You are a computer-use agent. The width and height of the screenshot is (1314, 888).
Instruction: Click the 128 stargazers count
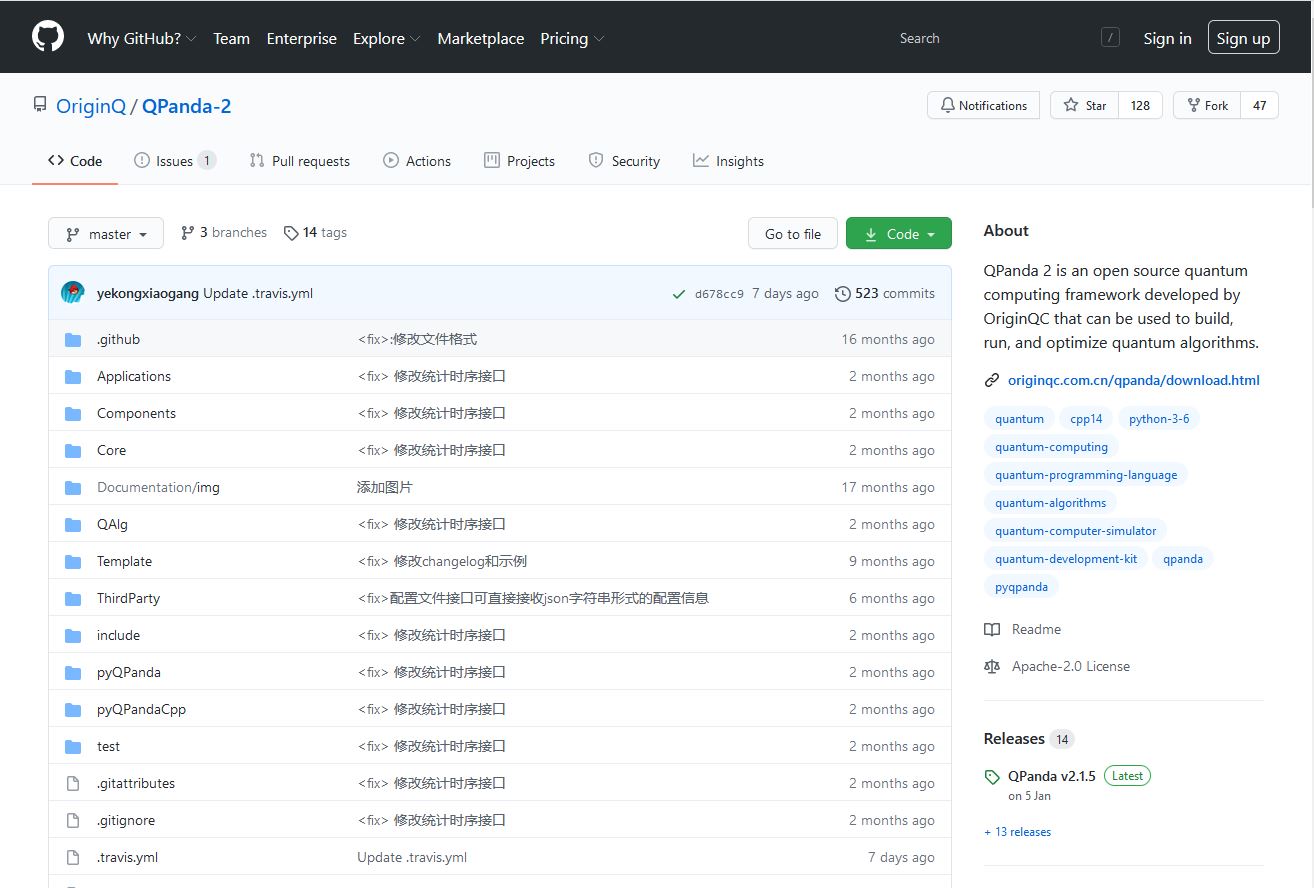pos(1140,105)
